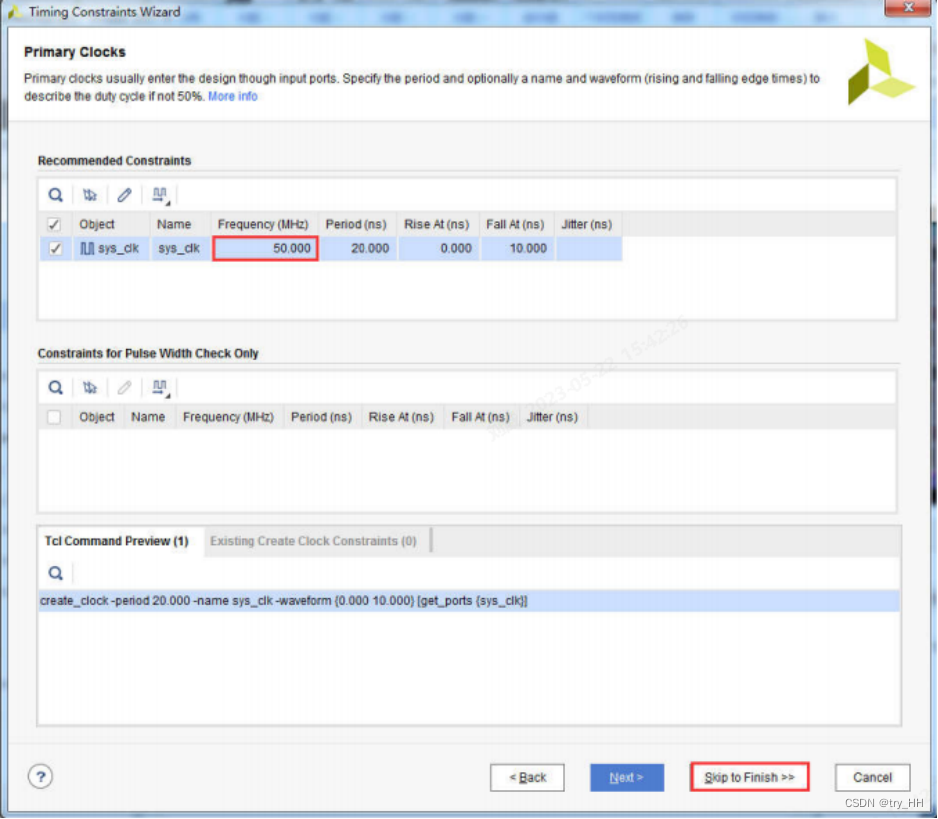Click the search icon in Pulse Width Check toolbar
This screenshot has height=819, width=938.
click(x=55, y=388)
